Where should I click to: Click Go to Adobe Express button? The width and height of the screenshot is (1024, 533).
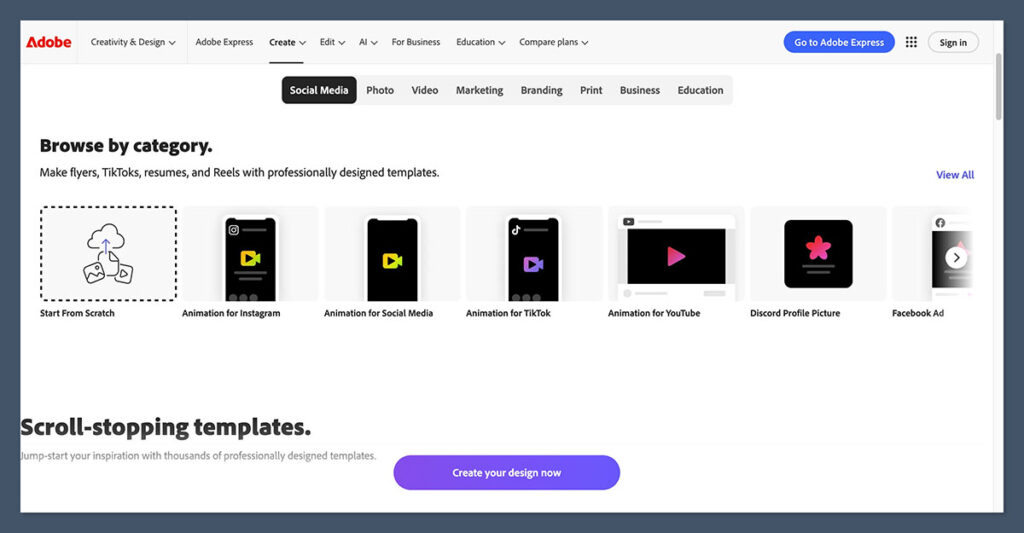[839, 42]
